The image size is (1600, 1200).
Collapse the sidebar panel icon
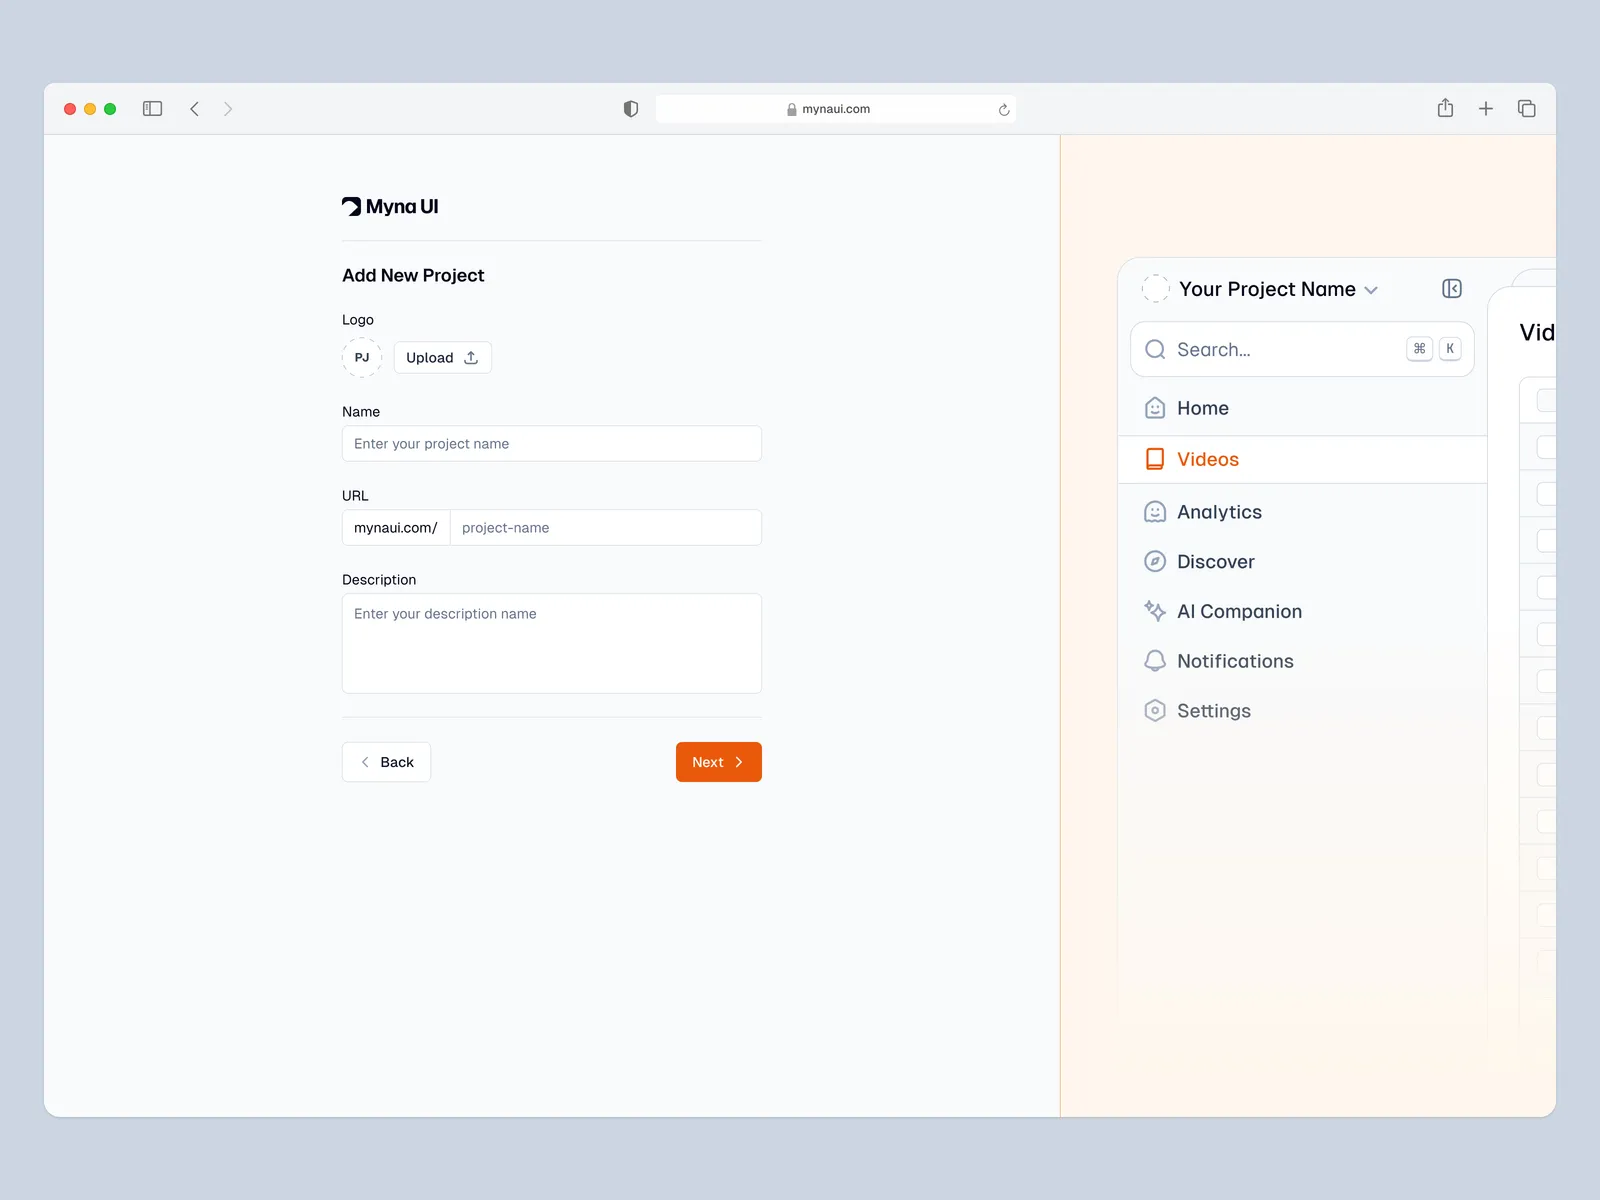pyautogui.click(x=1452, y=289)
